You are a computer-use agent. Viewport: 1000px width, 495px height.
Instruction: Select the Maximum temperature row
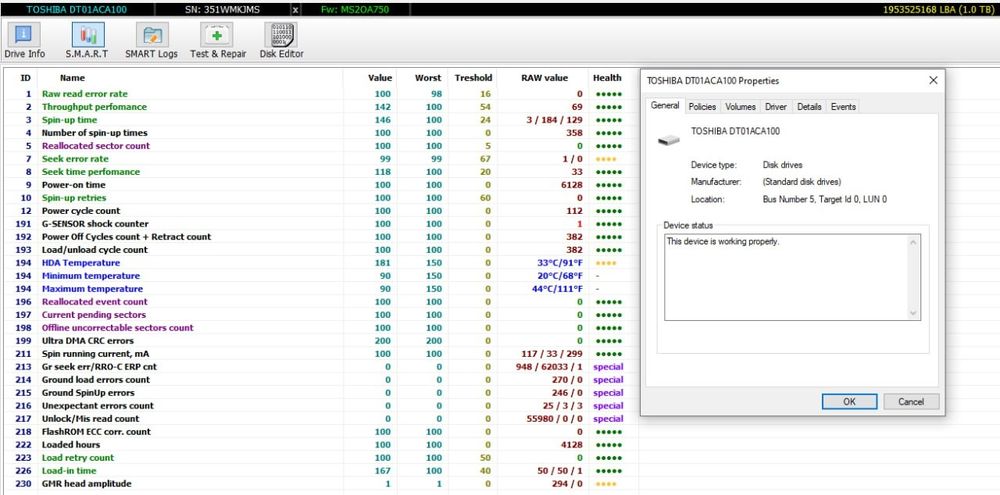321,288
